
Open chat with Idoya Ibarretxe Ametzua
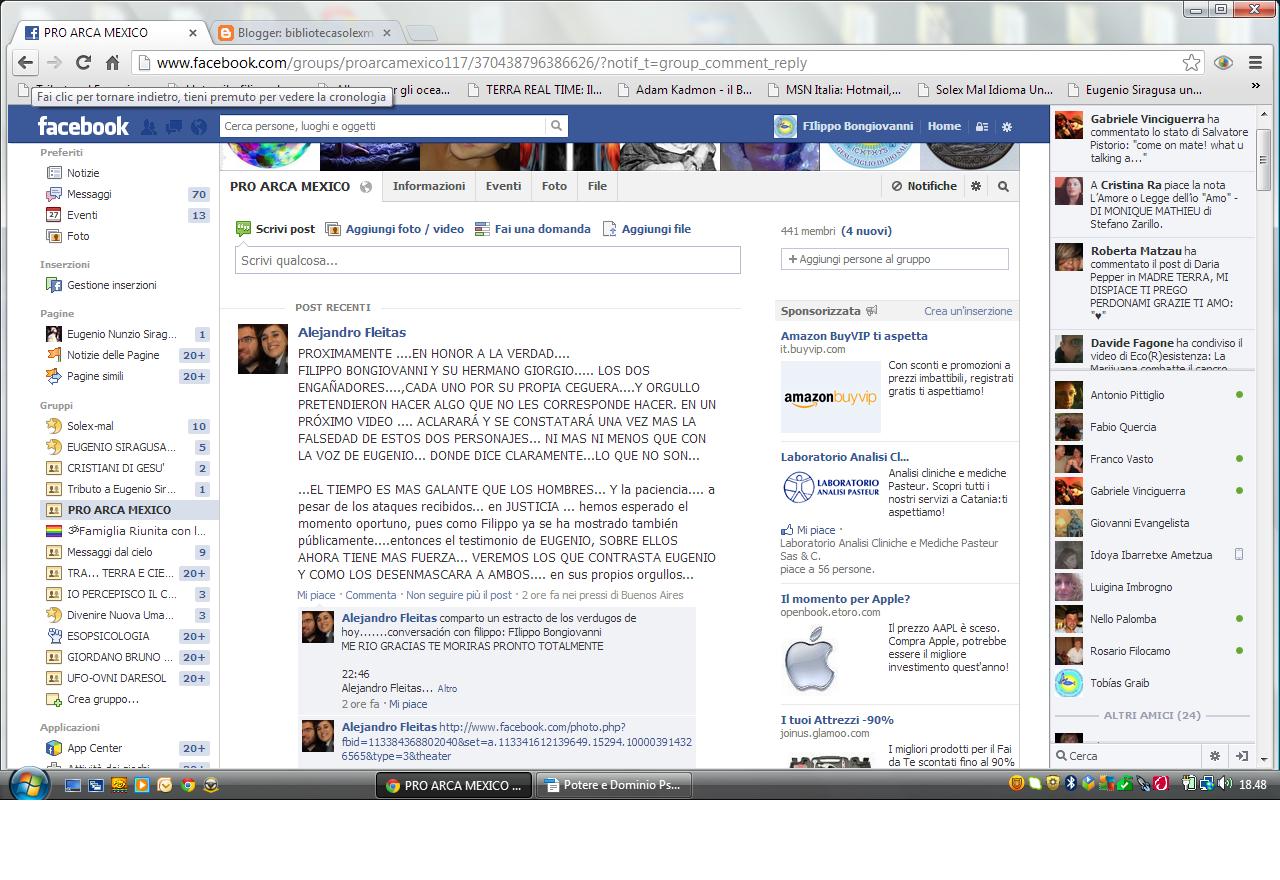(x=1151, y=555)
